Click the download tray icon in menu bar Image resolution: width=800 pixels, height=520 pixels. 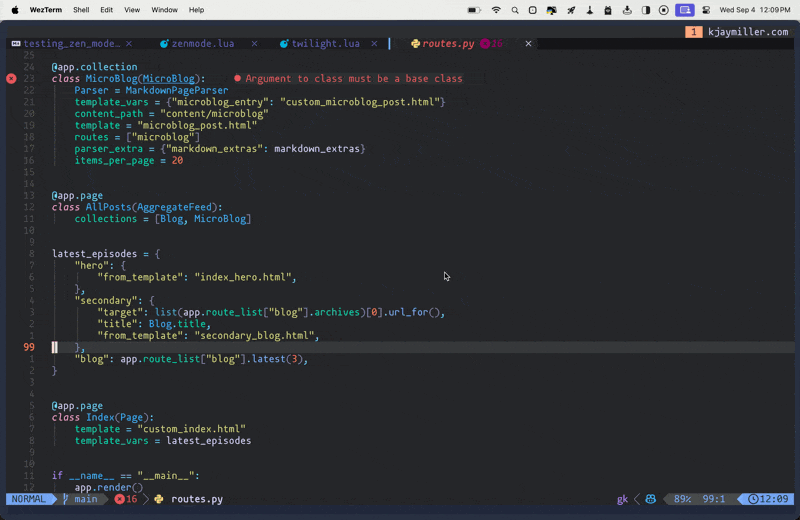click(627, 10)
